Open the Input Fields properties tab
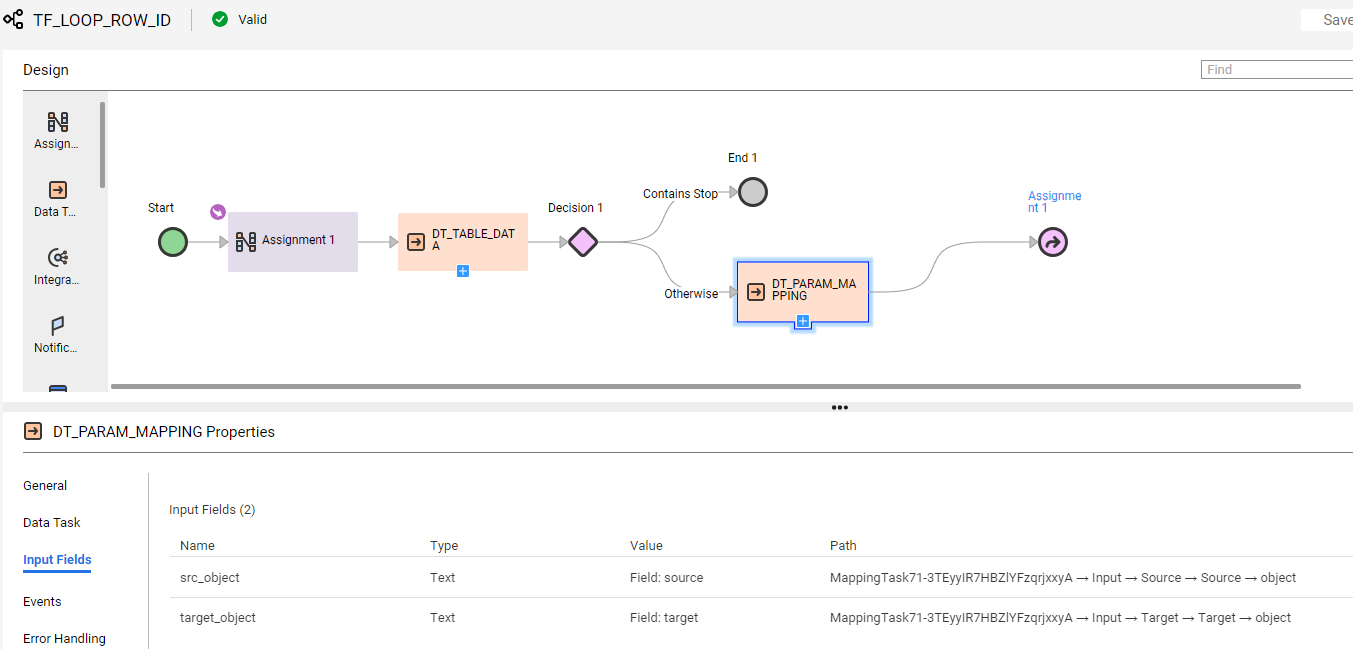The width and height of the screenshot is (1353, 649). (57, 560)
